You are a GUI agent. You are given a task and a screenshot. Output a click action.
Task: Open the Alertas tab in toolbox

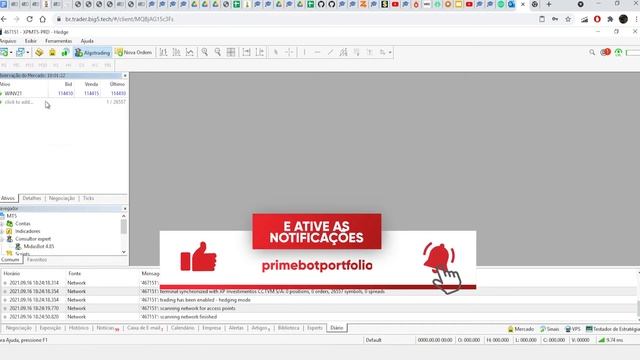236,328
